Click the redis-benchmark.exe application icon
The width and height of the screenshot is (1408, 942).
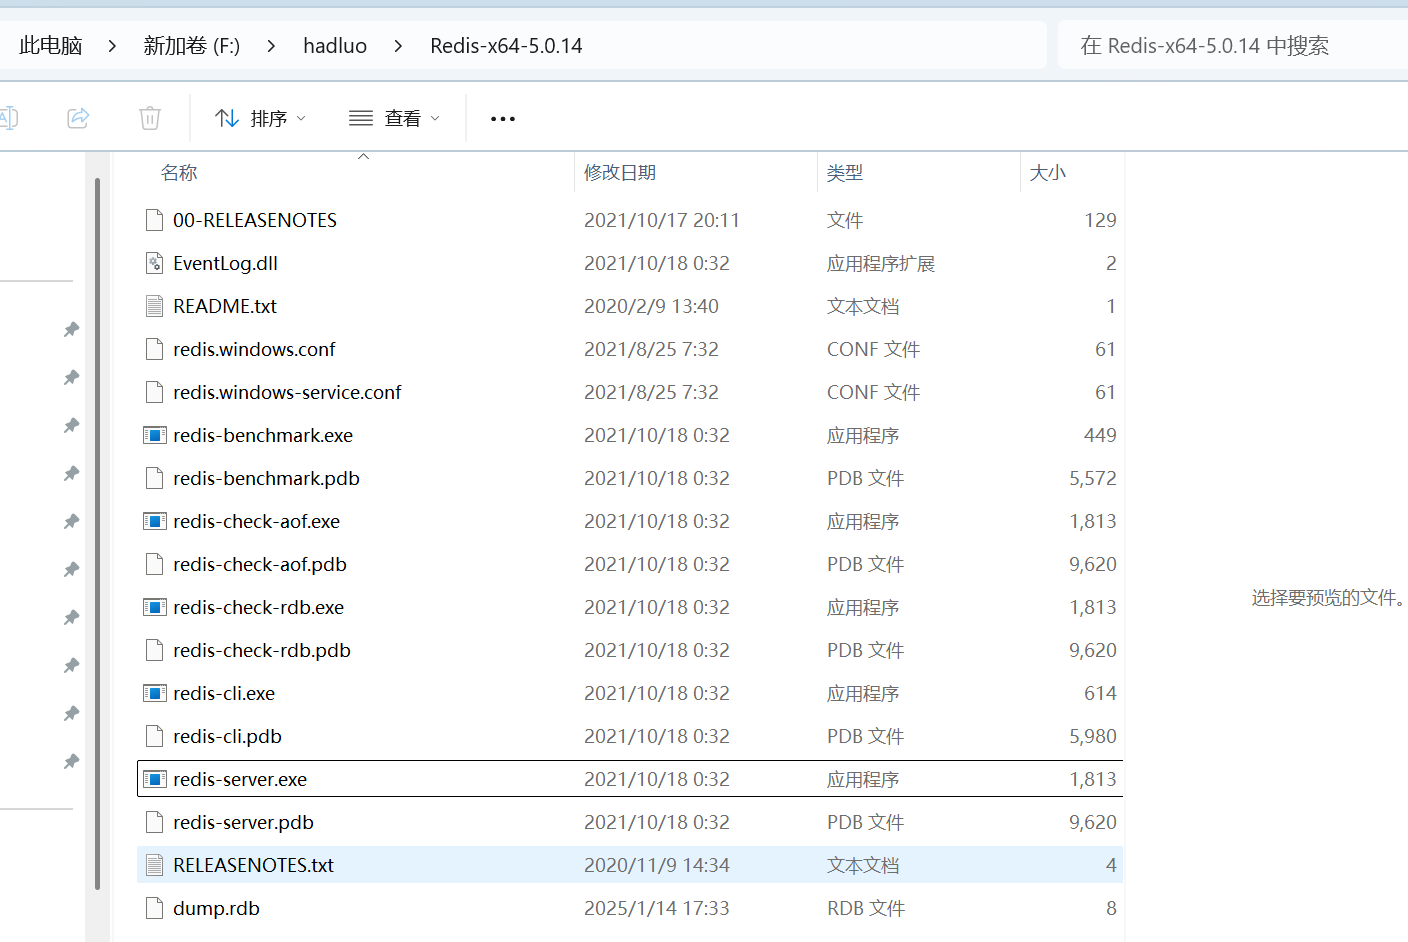[154, 435]
